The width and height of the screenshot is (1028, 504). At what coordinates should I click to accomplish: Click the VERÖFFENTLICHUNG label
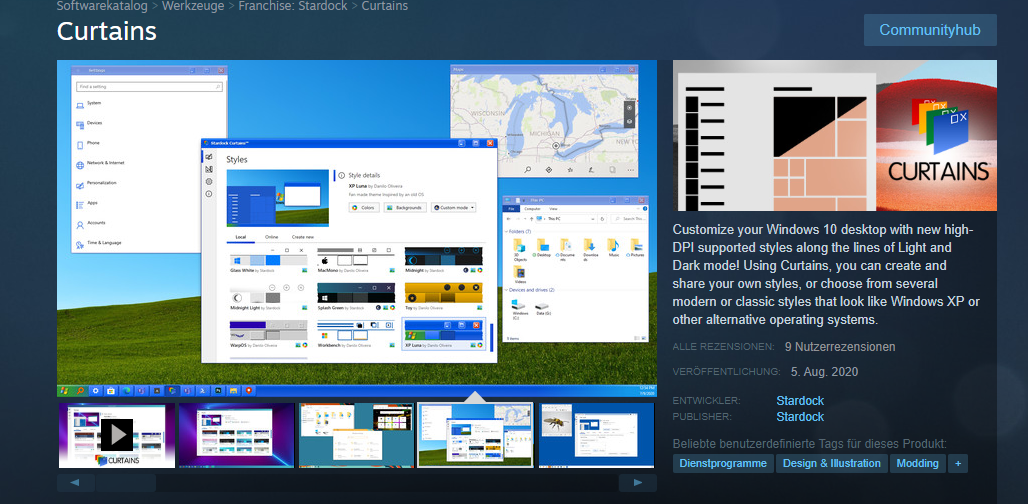(726, 372)
